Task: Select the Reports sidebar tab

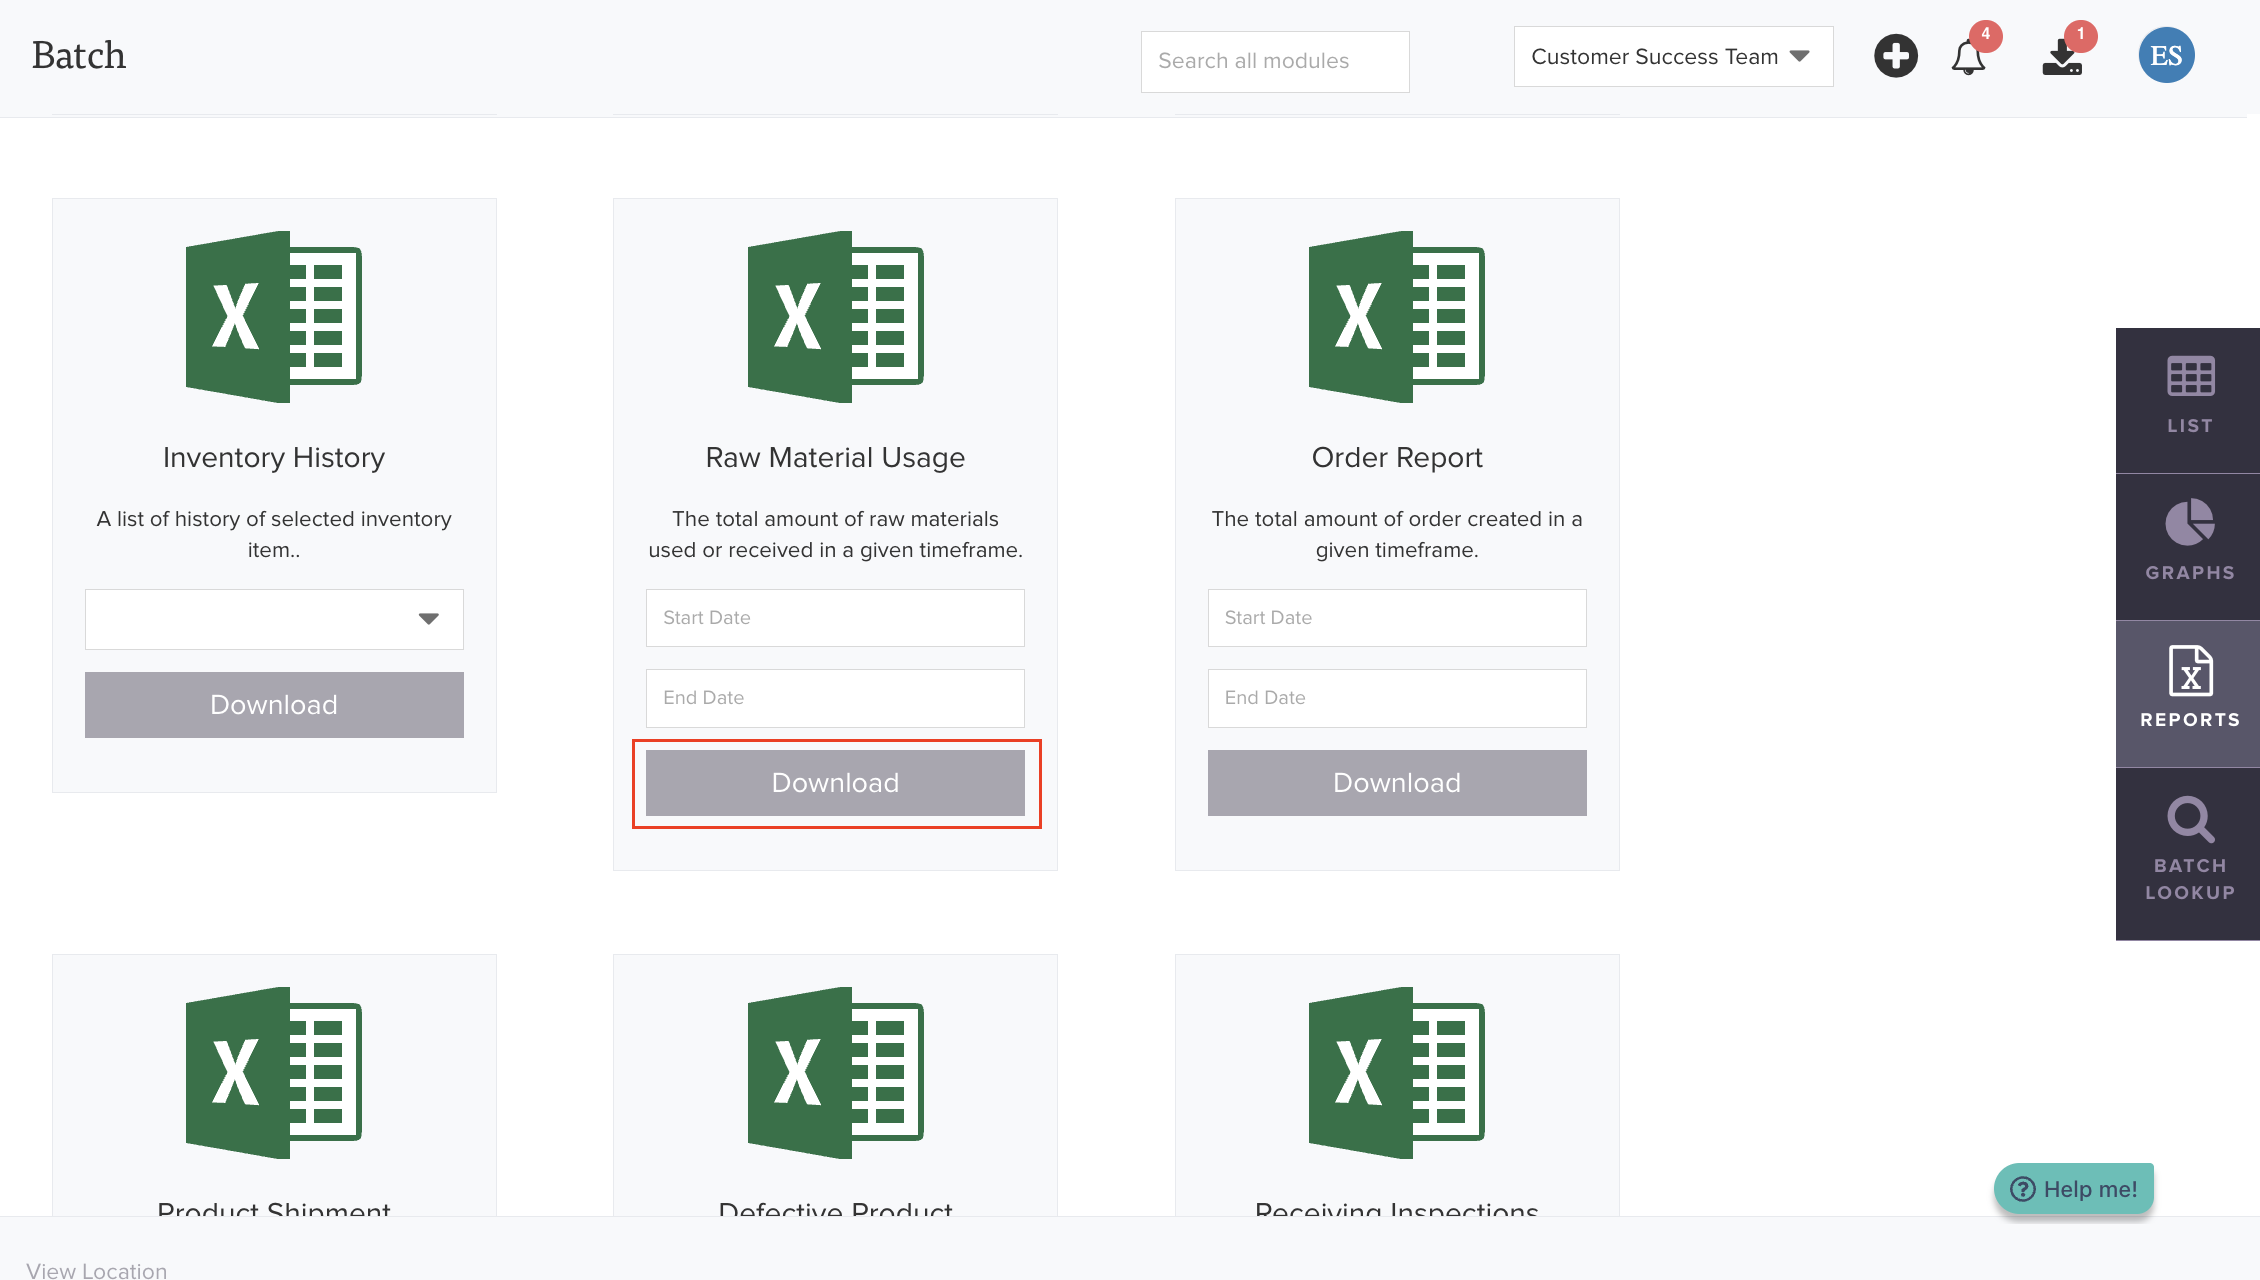Action: [2189, 690]
